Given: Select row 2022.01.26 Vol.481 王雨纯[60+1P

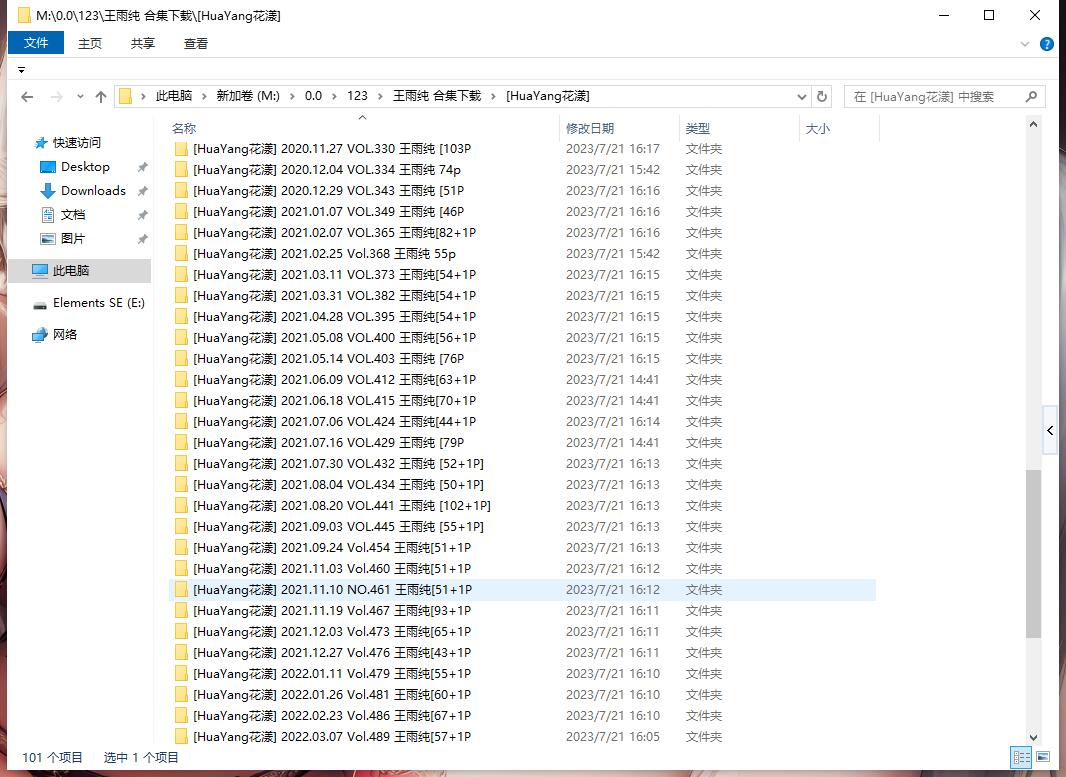Looking at the screenshot, I should pos(522,695).
